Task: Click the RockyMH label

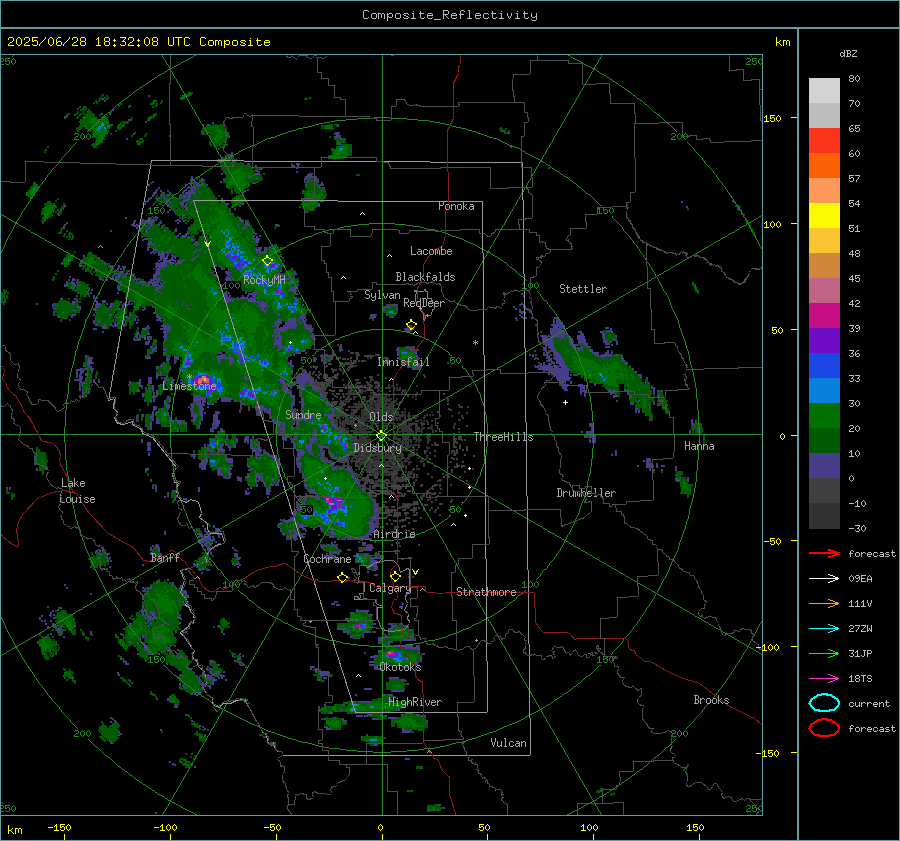Action: pos(264,280)
